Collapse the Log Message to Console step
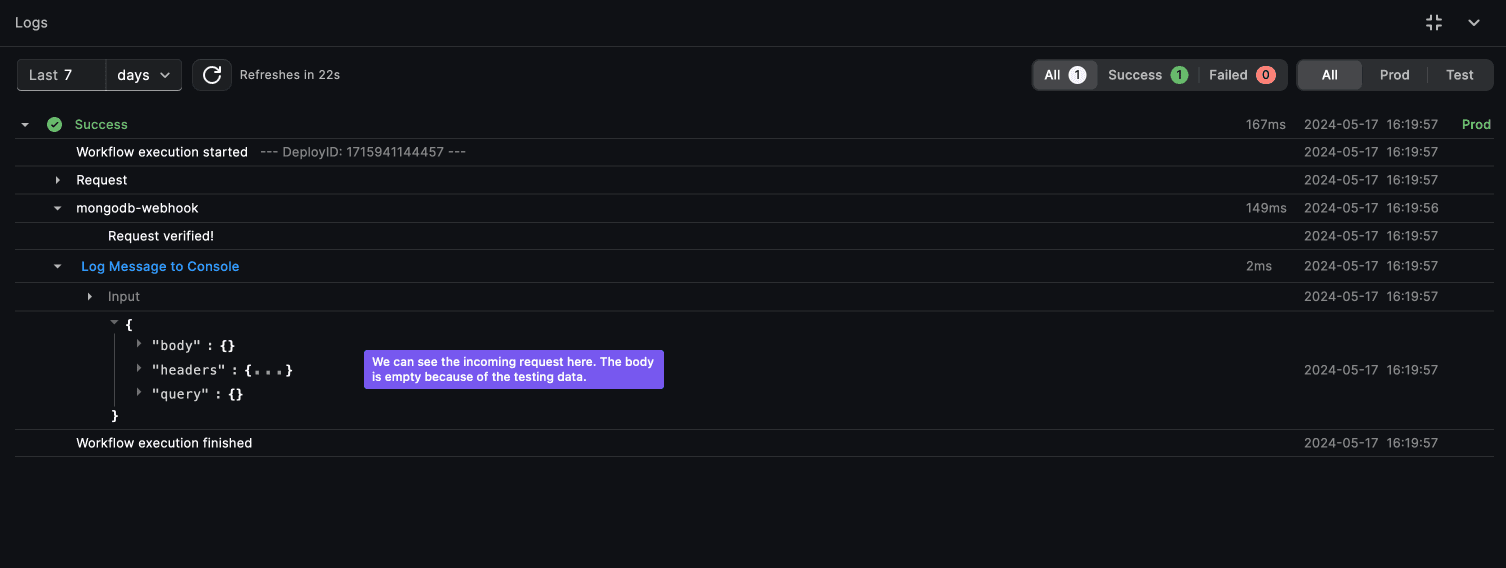The image size is (1506, 568). [x=58, y=267]
